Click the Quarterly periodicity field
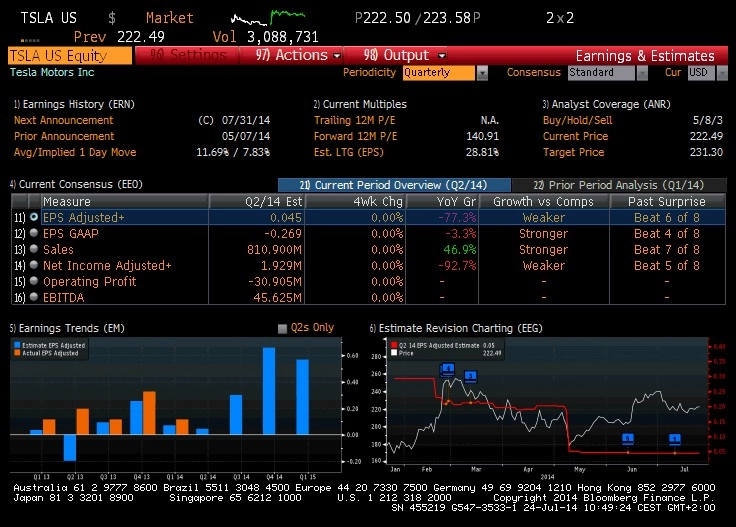The width and height of the screenshot is (736, 527). point(439,73)
